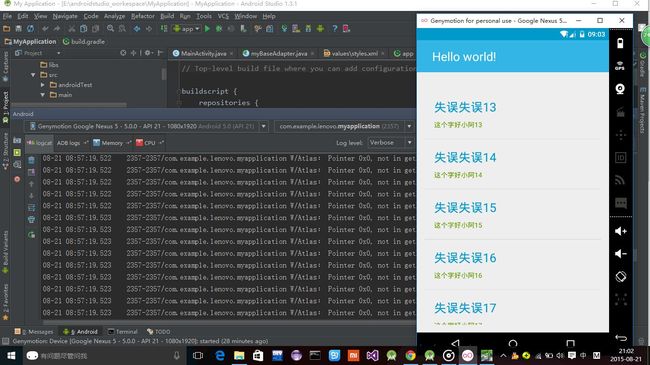Click the Save All disk icon
The height and width of the screenshot is (365, 650).
(x=18, y=29)
